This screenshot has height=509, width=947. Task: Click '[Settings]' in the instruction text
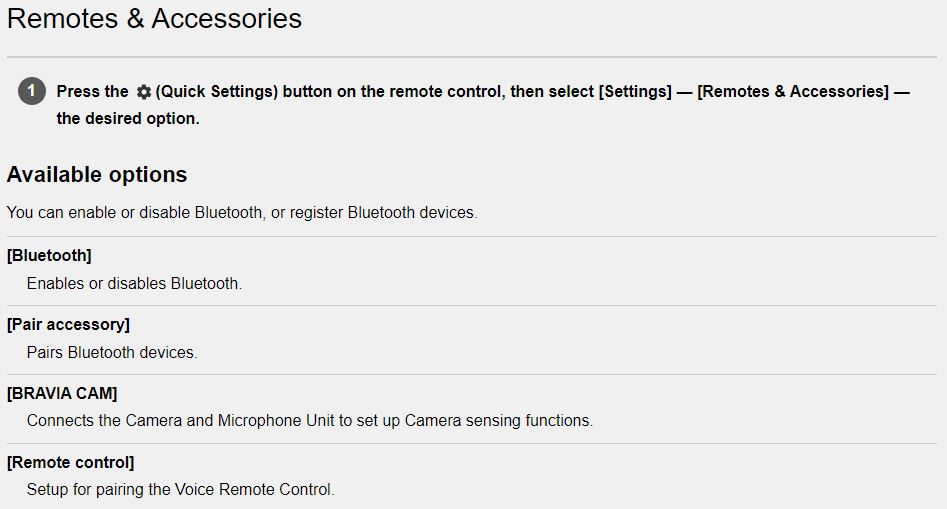click(635, 92)
